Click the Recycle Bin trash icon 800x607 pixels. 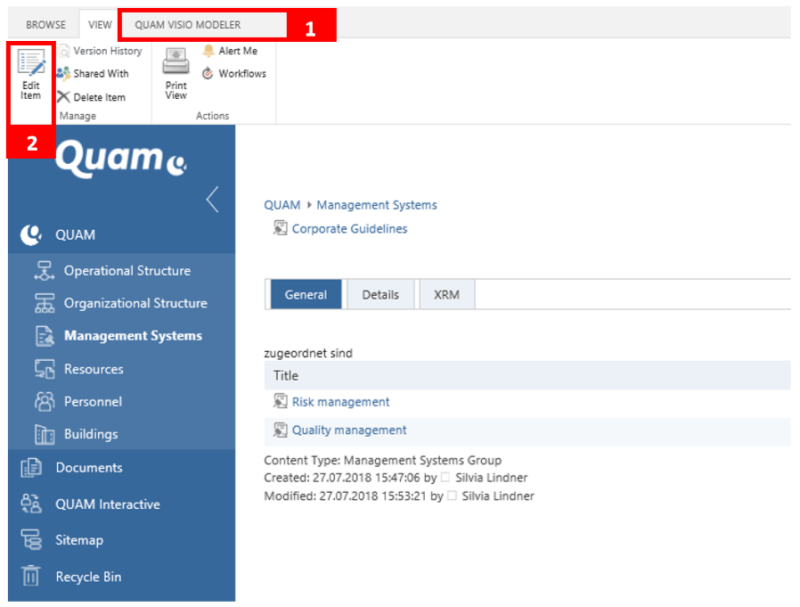point(31,576)
